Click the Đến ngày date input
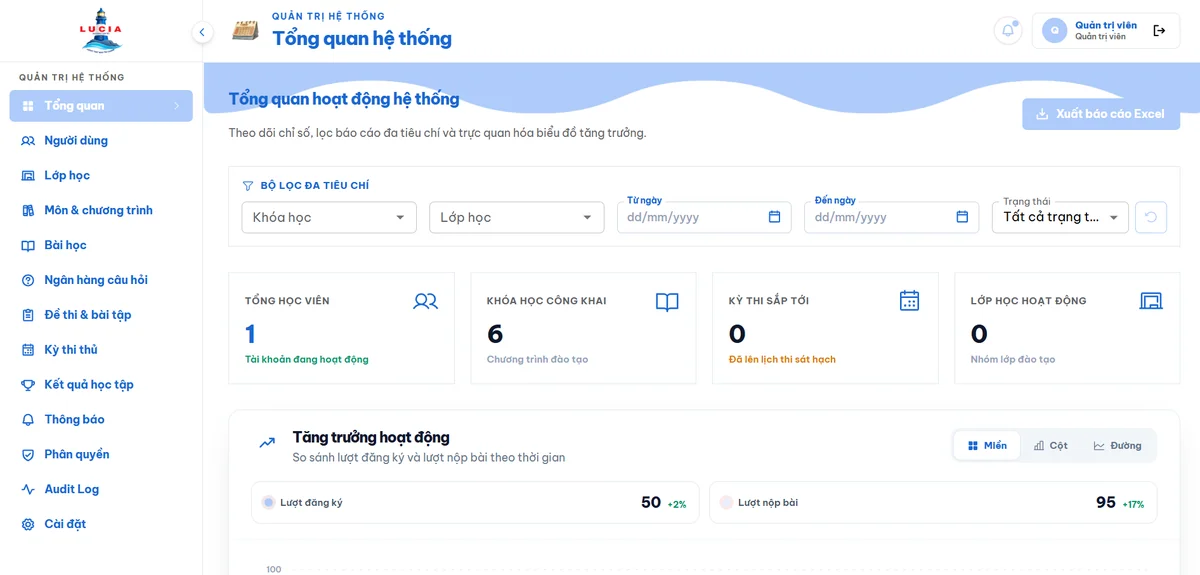 (892, 217)
